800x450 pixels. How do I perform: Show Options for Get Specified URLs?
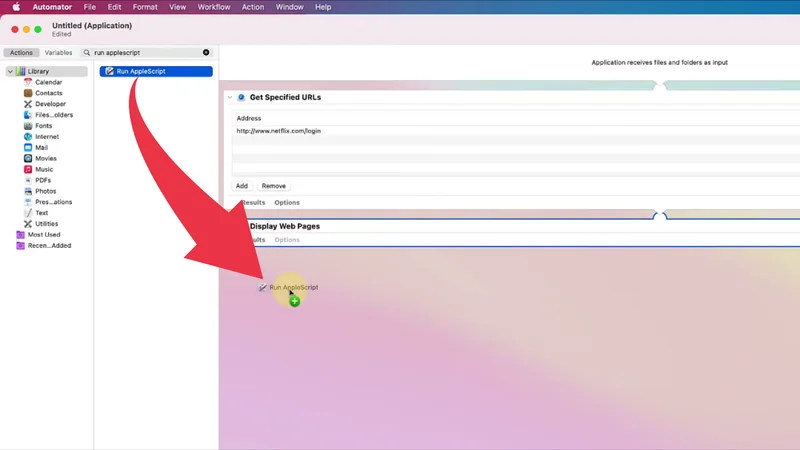(x=287, y=203)
